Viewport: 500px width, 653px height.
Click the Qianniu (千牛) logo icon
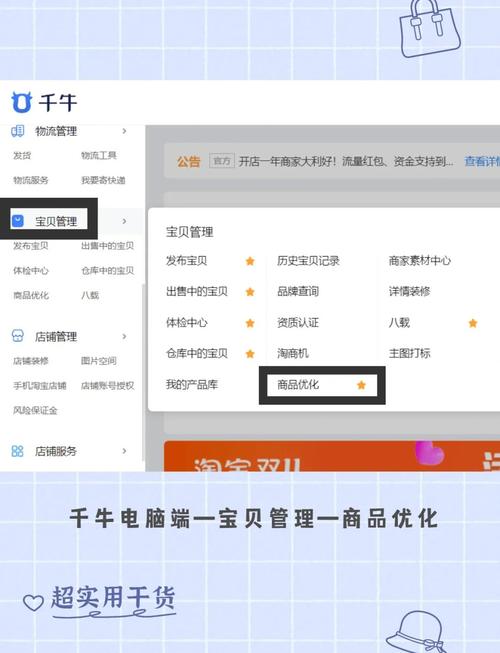point(21,102)
